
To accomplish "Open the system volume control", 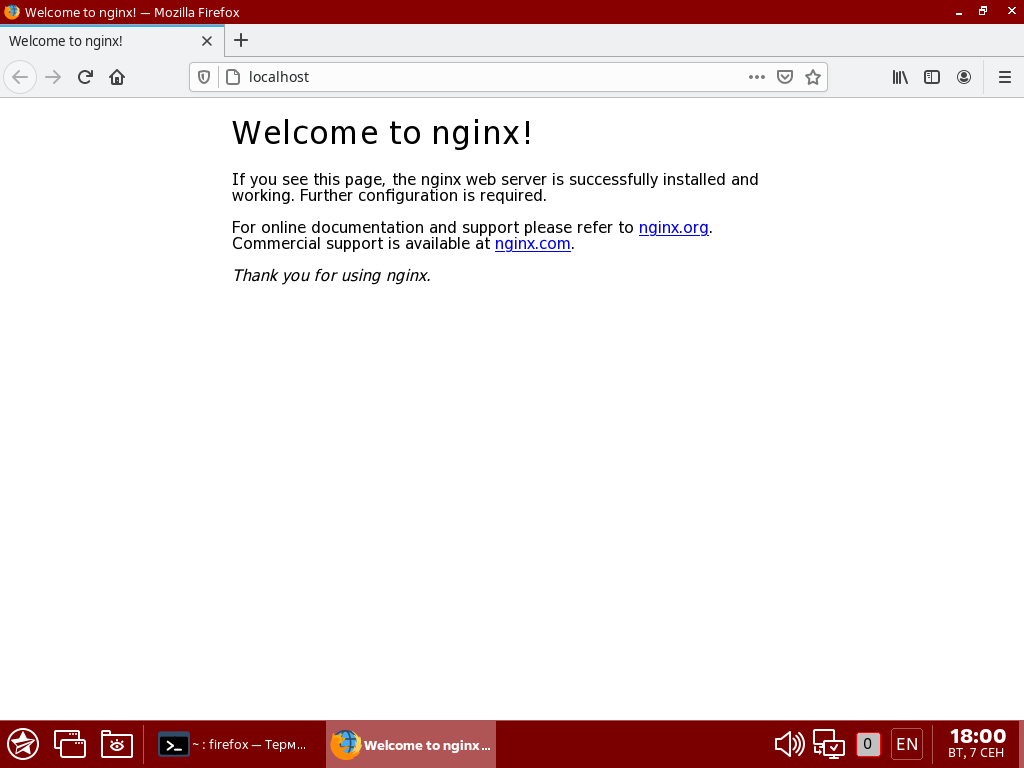I will (789, 744).
